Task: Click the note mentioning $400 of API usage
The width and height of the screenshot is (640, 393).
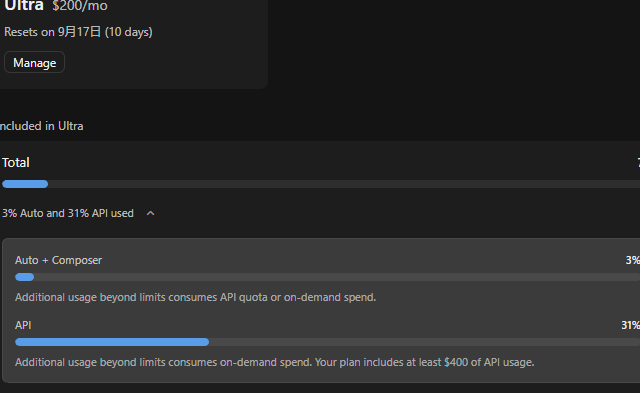Action: click(275, 362)
